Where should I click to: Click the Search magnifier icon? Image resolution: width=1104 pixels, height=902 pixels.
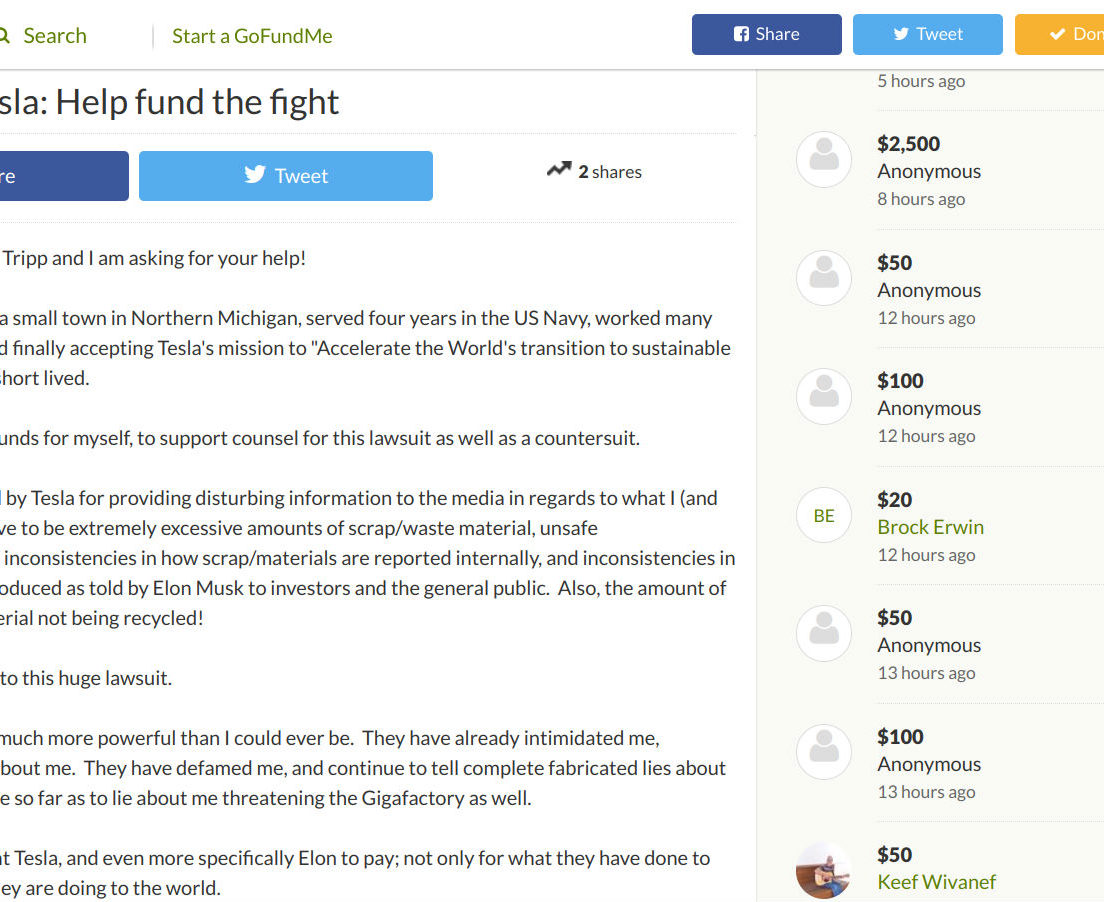[x=4, y=36]
